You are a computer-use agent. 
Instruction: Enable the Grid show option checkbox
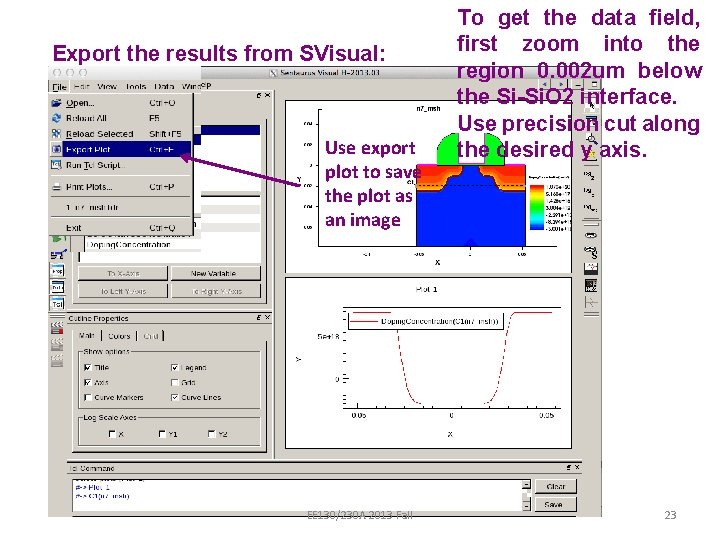coord(174,382)
